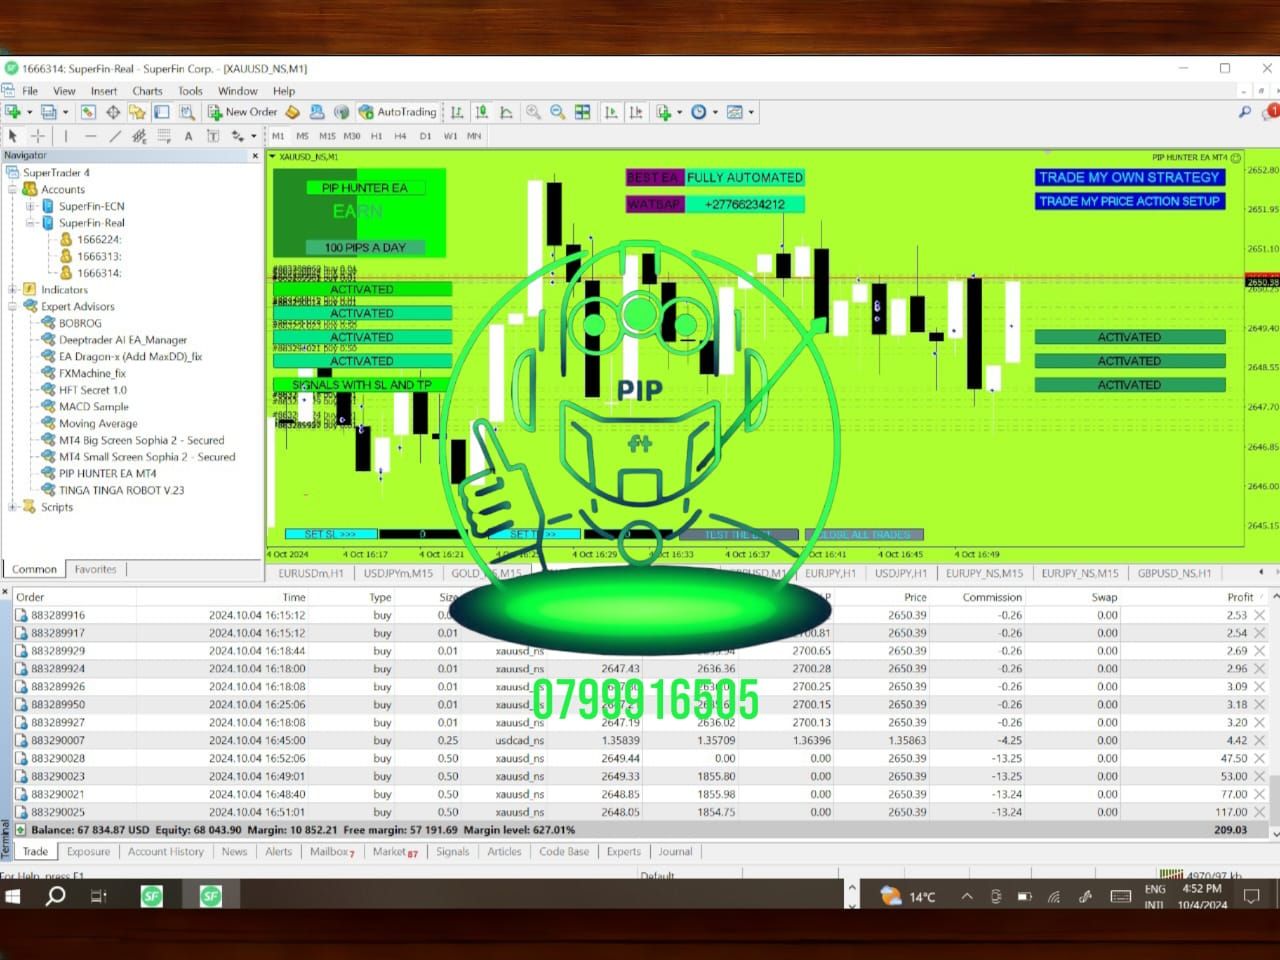Expand the Scripts tree node

click(13, 507)
